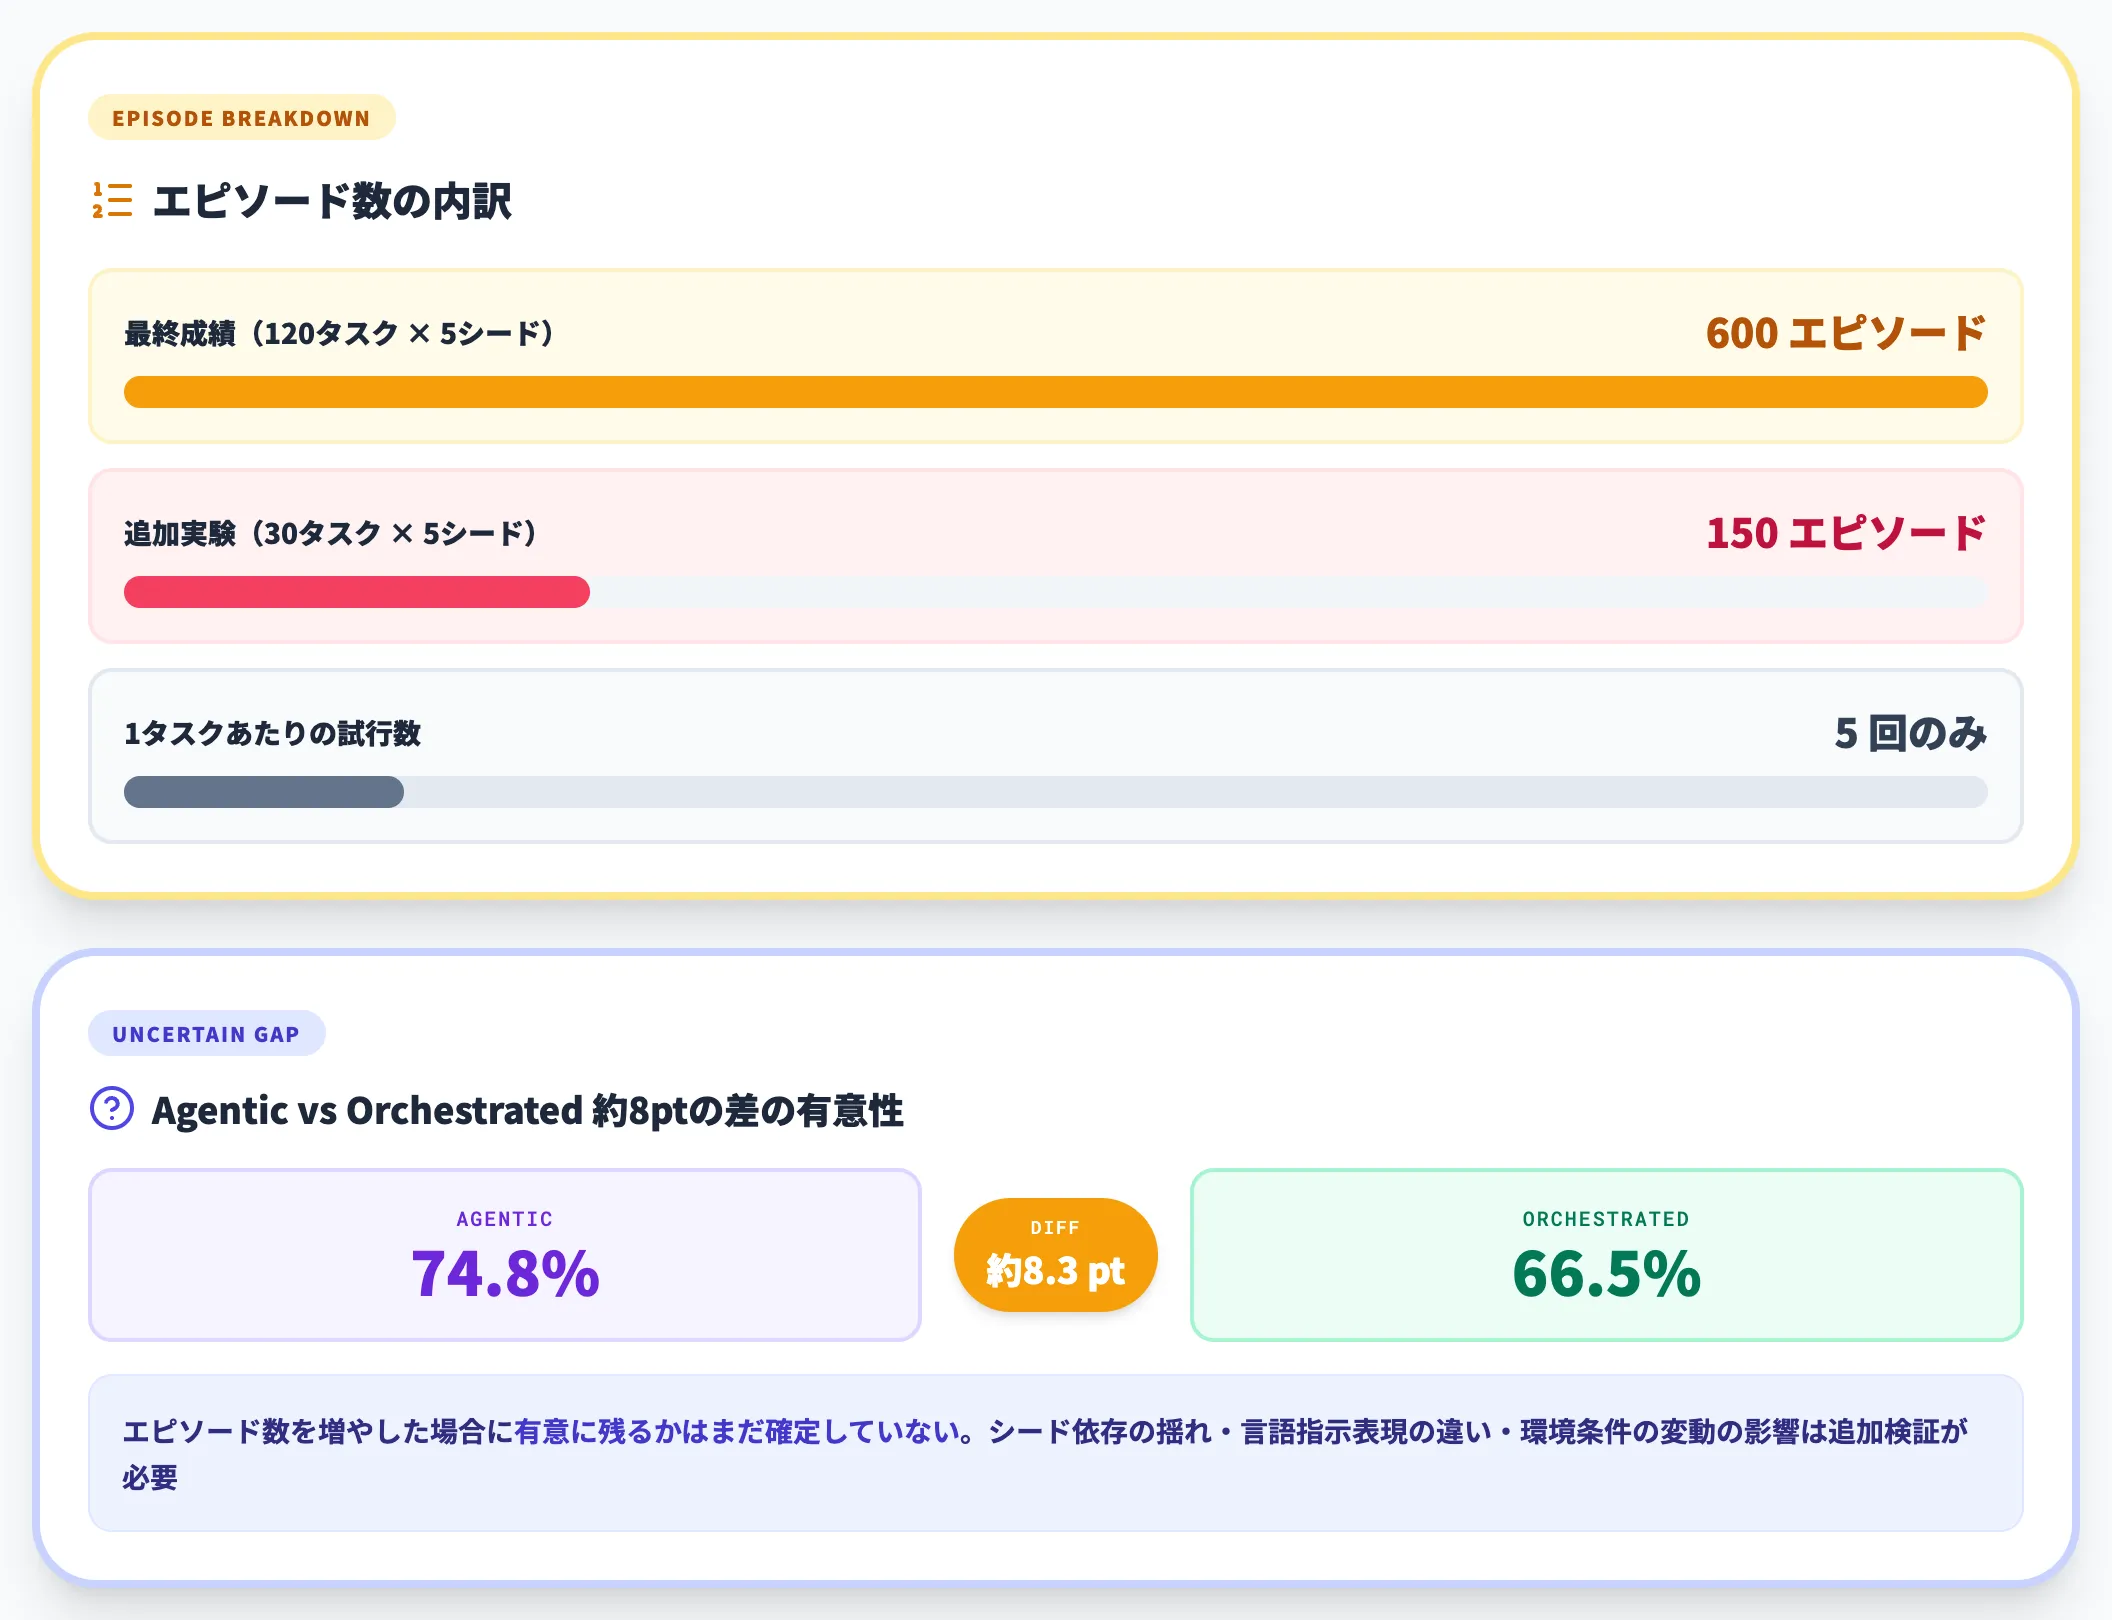Click the value 150 エピソード
Viewport: 2112px width, 1620px height.
[1846, 533]
